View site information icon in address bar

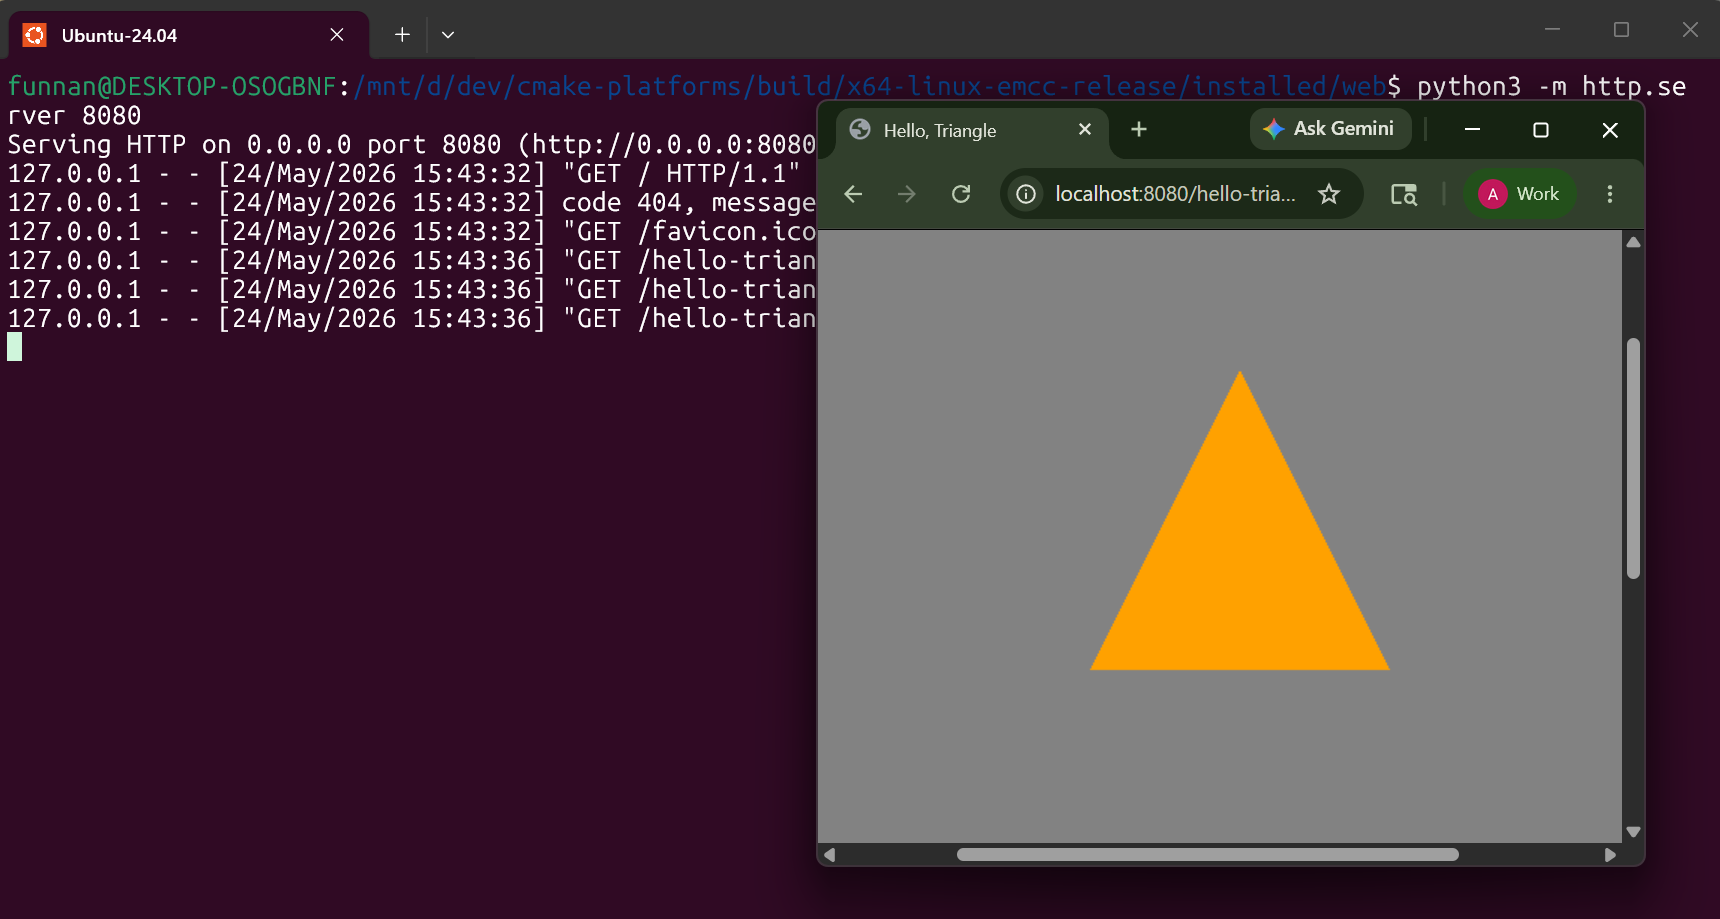(x=1026, y=194)
